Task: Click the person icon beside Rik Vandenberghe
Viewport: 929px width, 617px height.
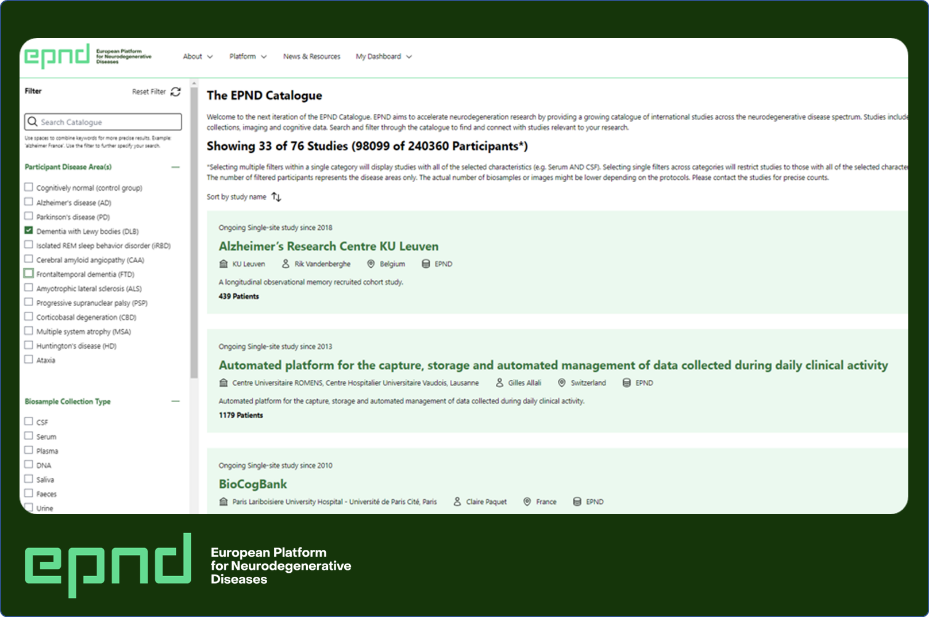Action: point(286,263)
